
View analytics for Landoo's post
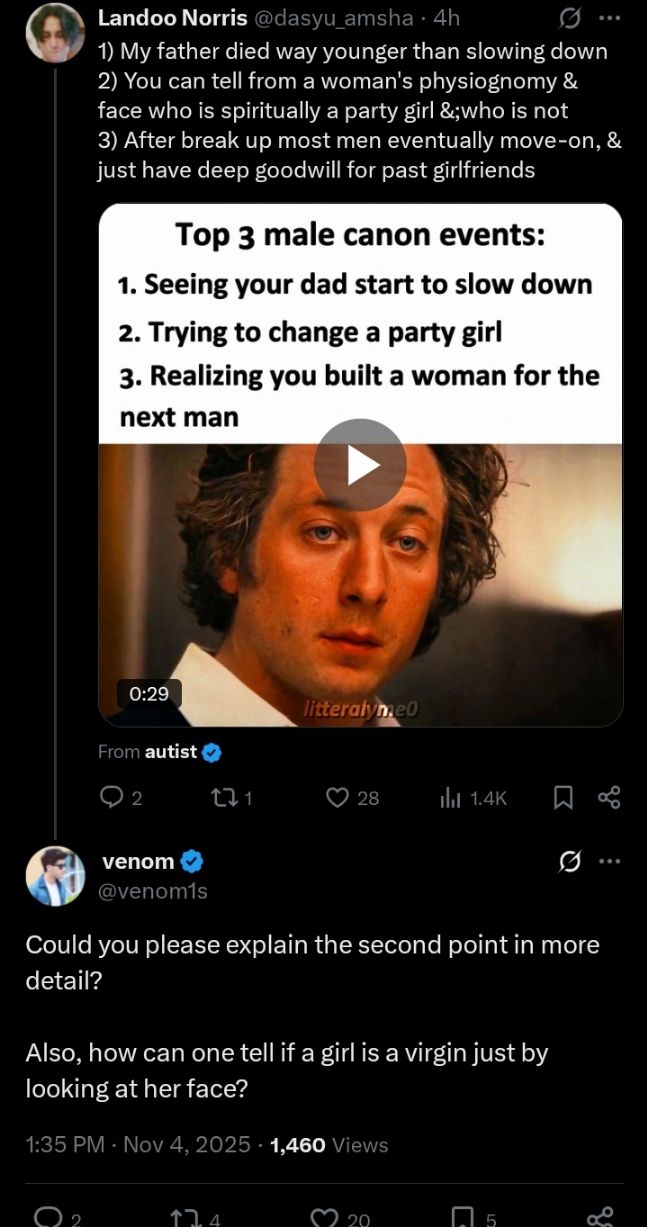click(x=451, y=797)
